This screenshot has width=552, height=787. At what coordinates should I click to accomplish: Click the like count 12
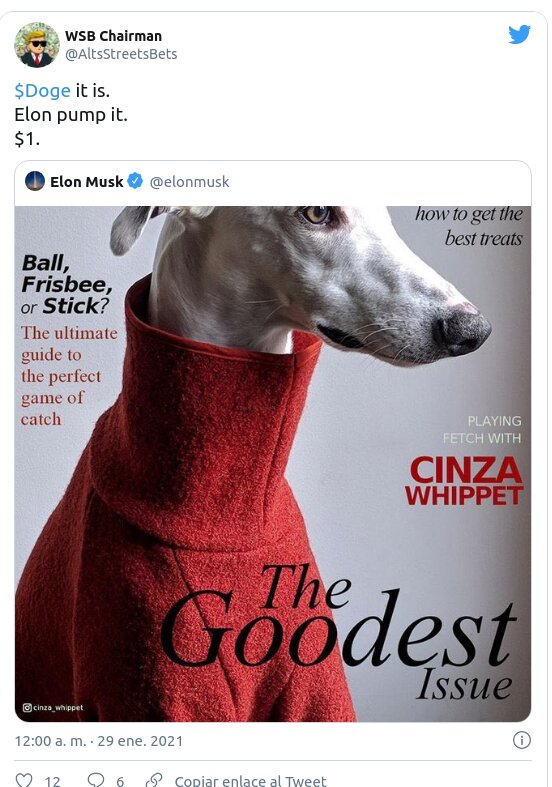click(52, 781)
